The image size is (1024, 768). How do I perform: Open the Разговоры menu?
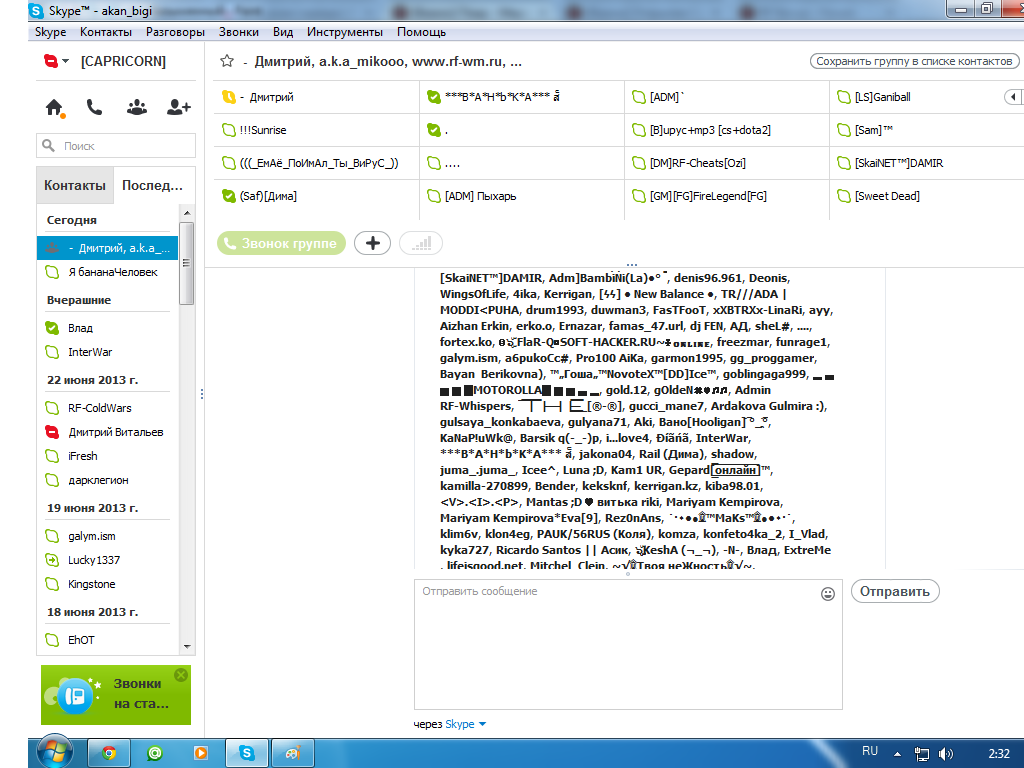pyautogui.click(x=175, y=32)
